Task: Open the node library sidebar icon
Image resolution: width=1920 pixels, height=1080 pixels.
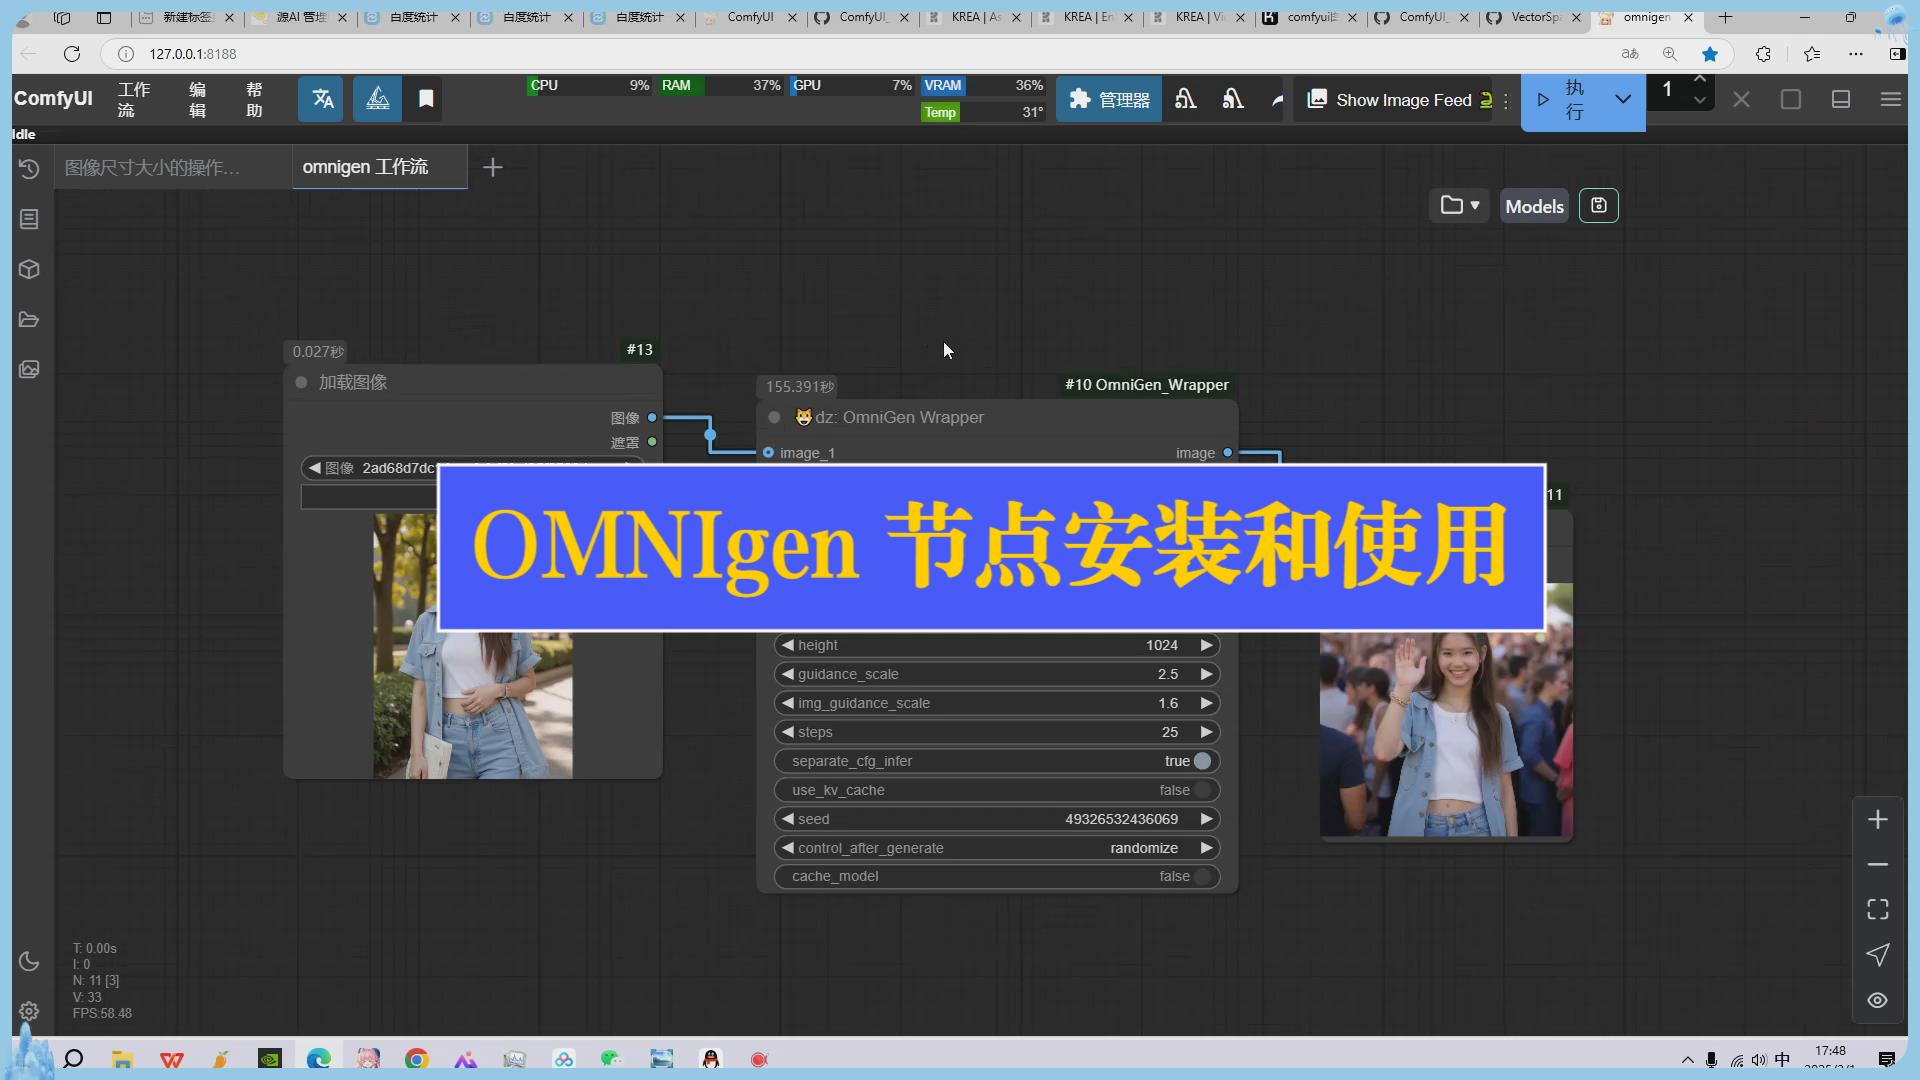Action: click(29, 219)
